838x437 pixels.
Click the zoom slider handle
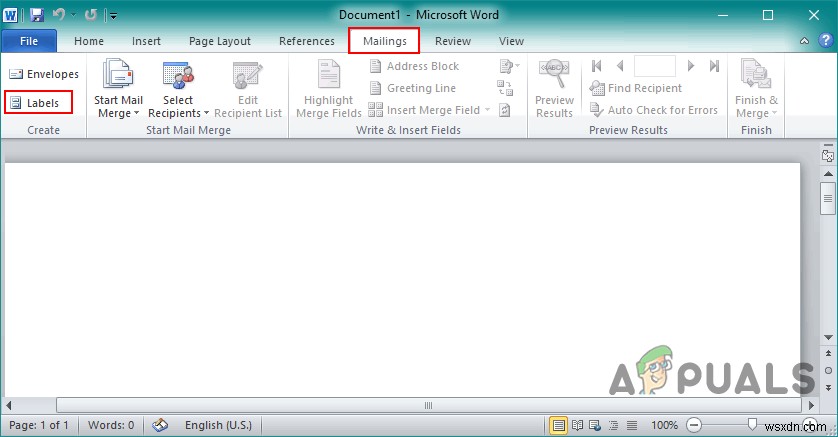tap(752, 425)
